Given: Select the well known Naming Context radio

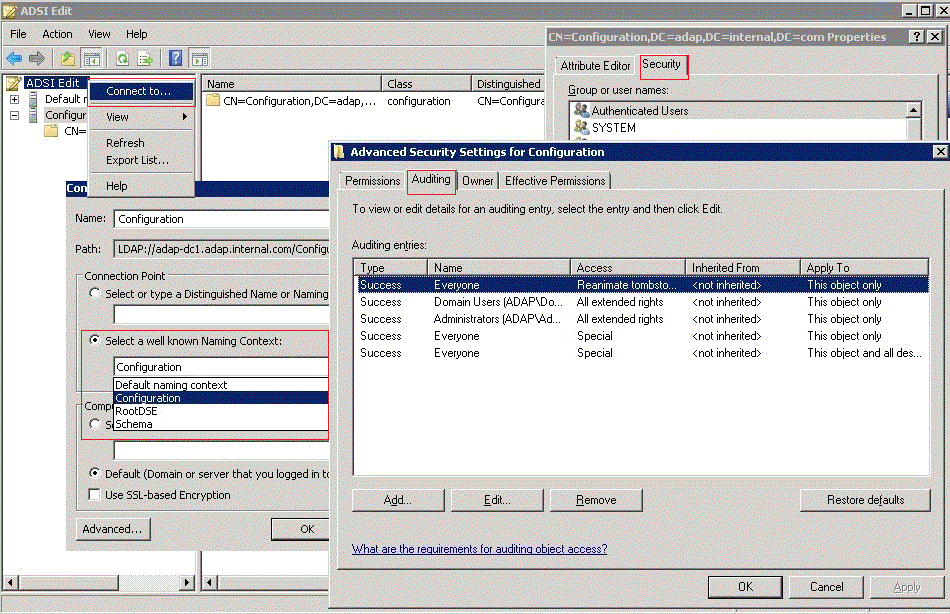Looking at the screenshot, I should click(x=95, y=340).
